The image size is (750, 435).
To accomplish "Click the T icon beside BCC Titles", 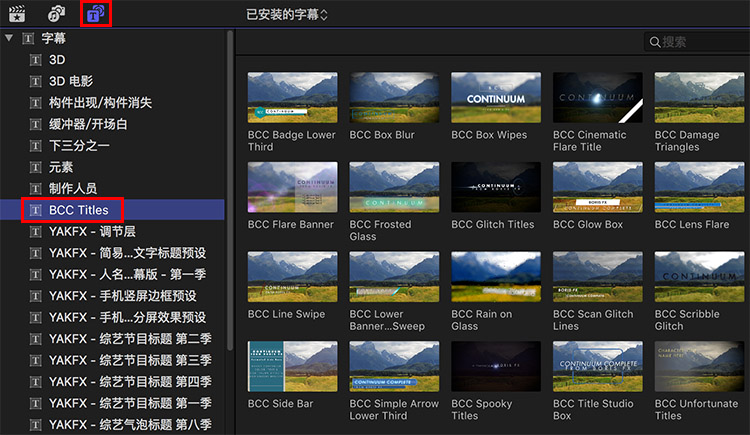I will point(35,210).
